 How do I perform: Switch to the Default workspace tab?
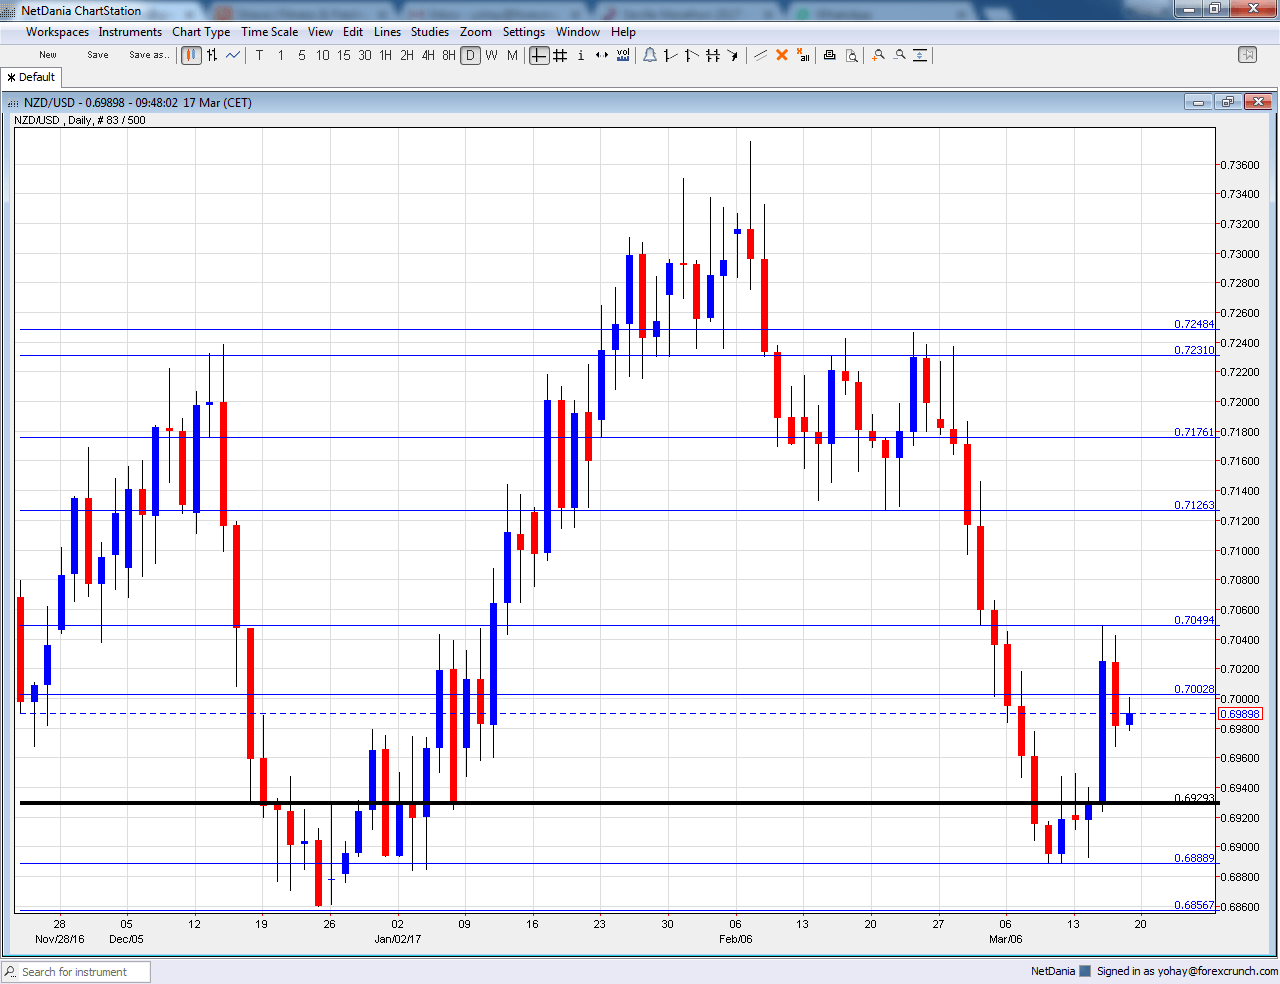click(32, 77)
